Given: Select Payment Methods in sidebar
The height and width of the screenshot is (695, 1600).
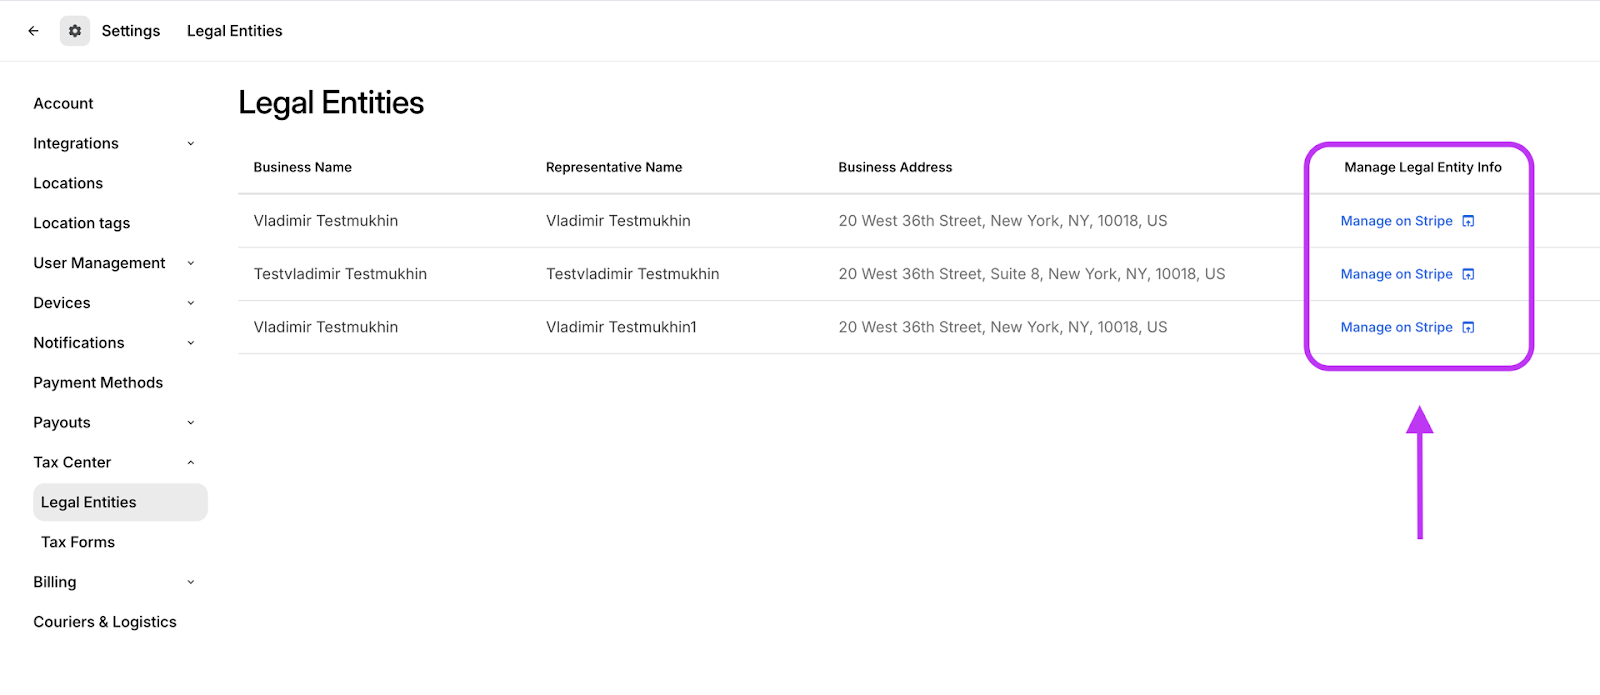Looking at the screenshot, I should click(98, 383).
